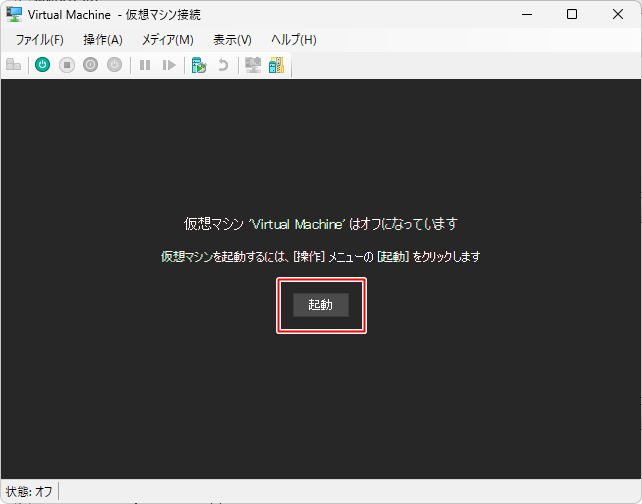Screen dimensions: 642x504
Task: Open the ファイル(F) menu
Action: coord(39,39)
